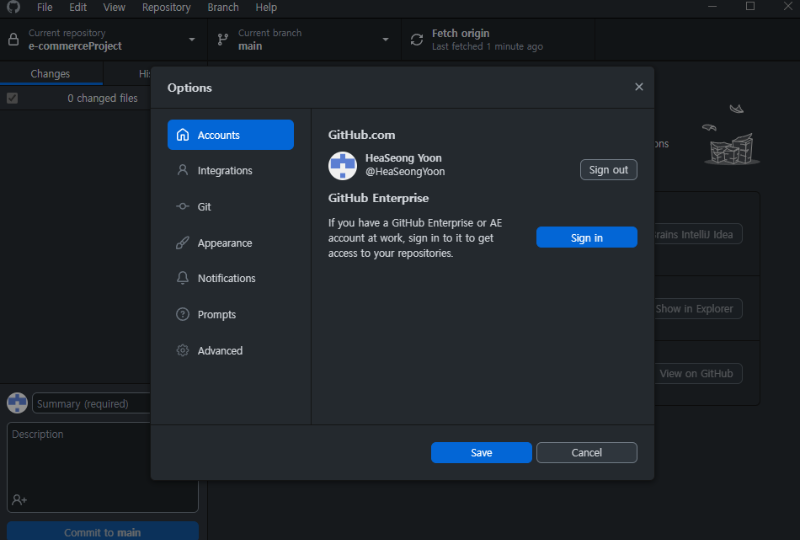
Task: Click the add co-authors icon in Description box
Action: point(19,500)
